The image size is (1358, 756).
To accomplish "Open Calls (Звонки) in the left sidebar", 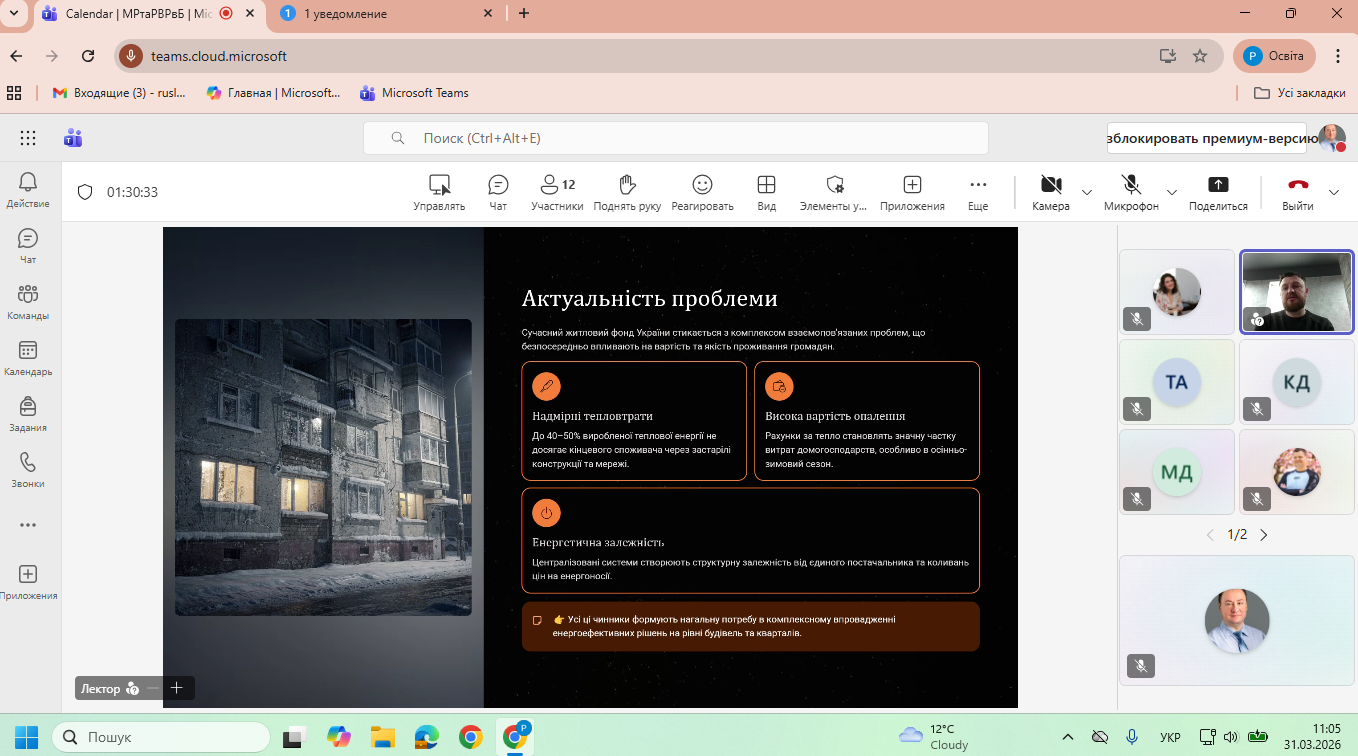I will pyautogui.click(x=28, y=471).
